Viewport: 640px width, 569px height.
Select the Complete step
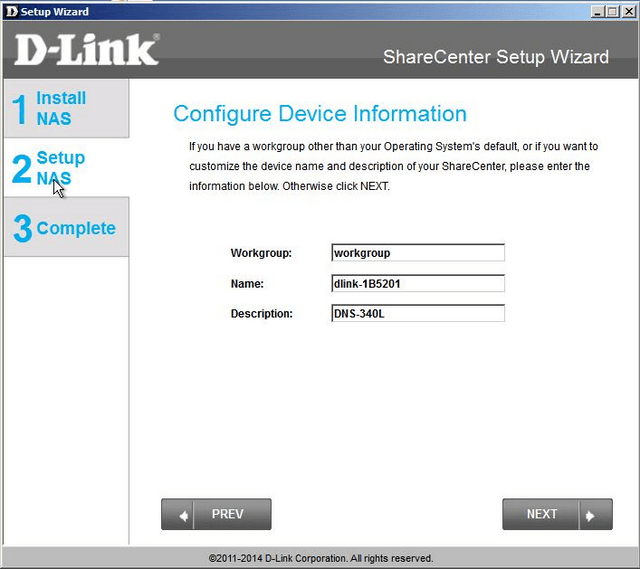click(67, 227)
